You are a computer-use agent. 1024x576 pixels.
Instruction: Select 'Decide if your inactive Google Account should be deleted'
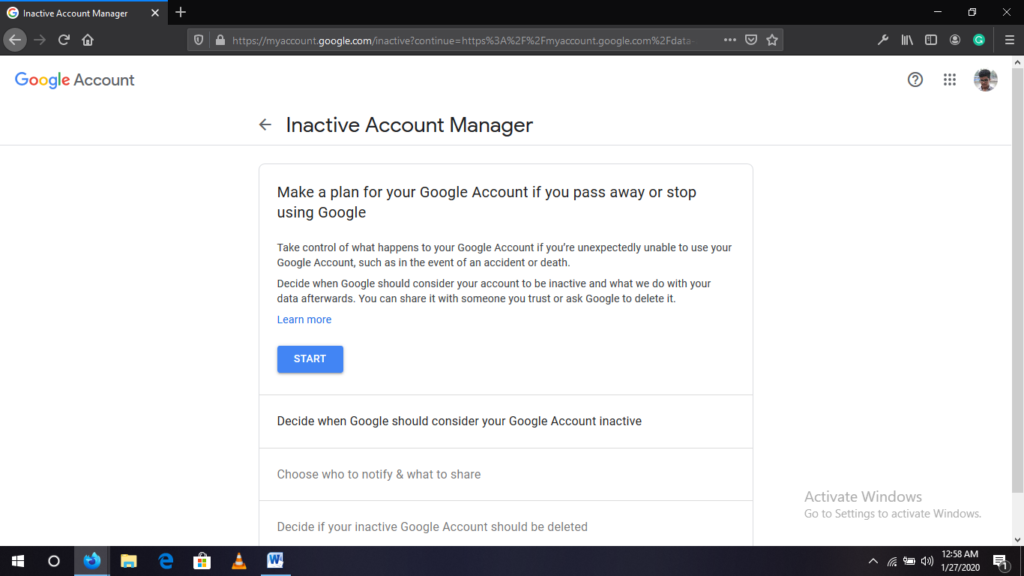click(505, 524)
